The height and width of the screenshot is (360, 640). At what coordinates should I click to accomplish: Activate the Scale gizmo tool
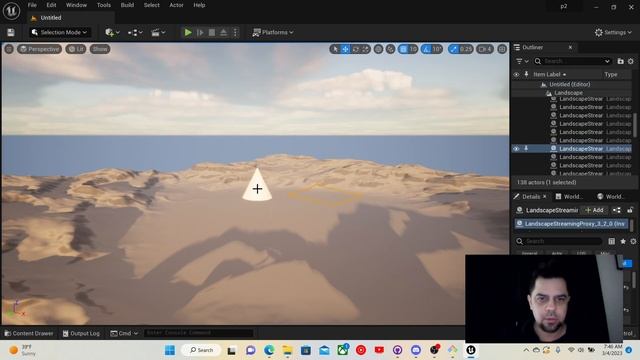pyautogui.click(x=365, y=49)
